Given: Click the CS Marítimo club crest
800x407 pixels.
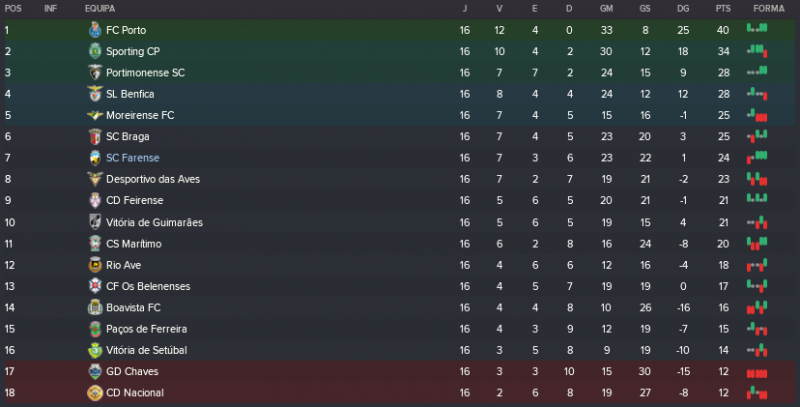Looking at the screenshot, I should [x=95, y=243].
